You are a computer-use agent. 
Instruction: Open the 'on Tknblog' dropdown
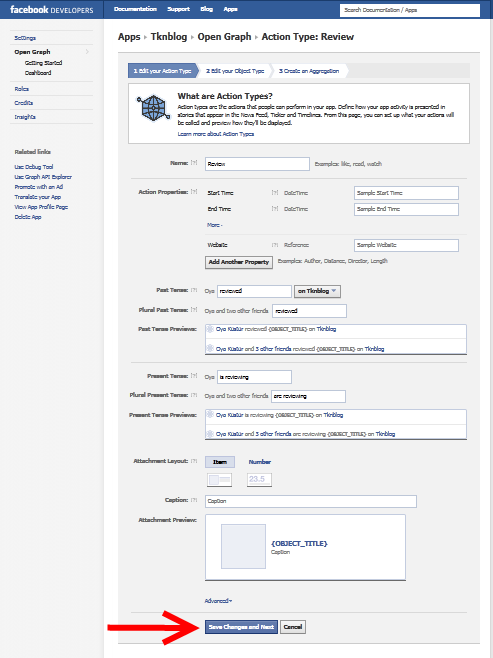pyautogui.click(x=317, y=291)
